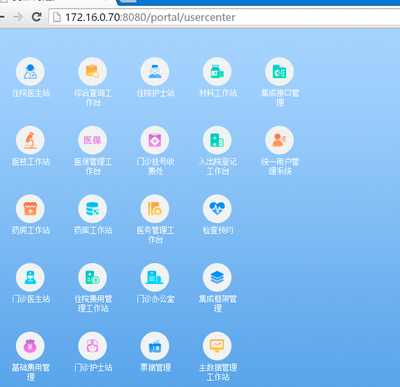Launch the 入出院登记工作台 icon
This screenshot has height=387, width=400.
coord(217,140)
